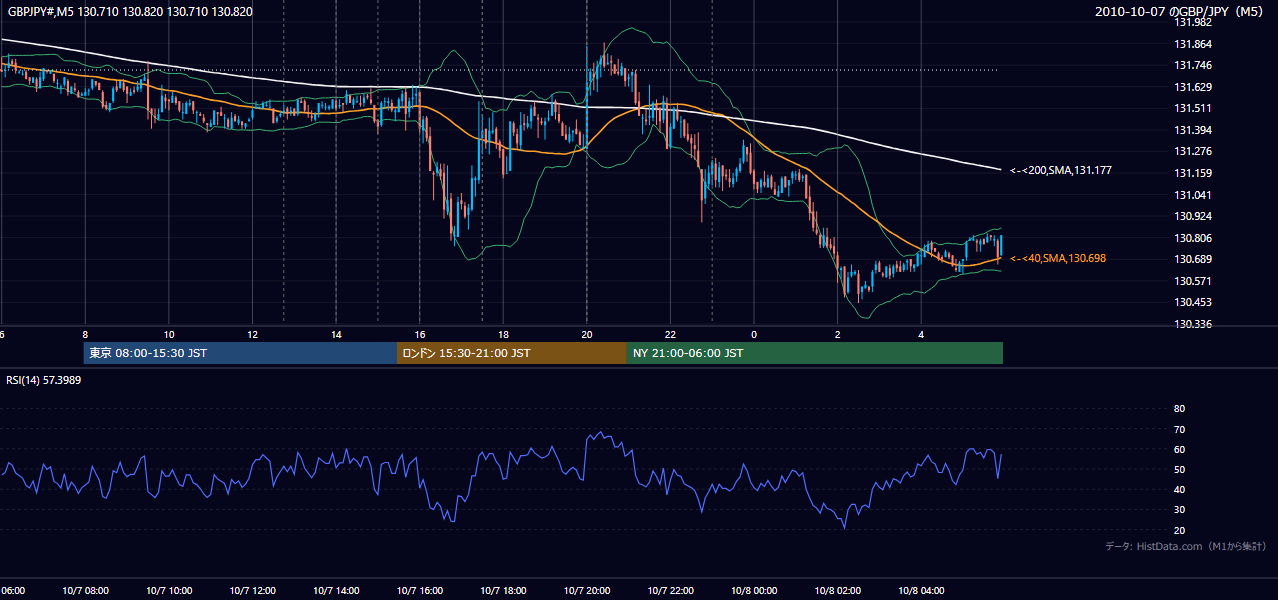Click hour label 22 on price chart axis
Image resolution: width=1278 pixels, height=600 pixels.
point(670,334)
